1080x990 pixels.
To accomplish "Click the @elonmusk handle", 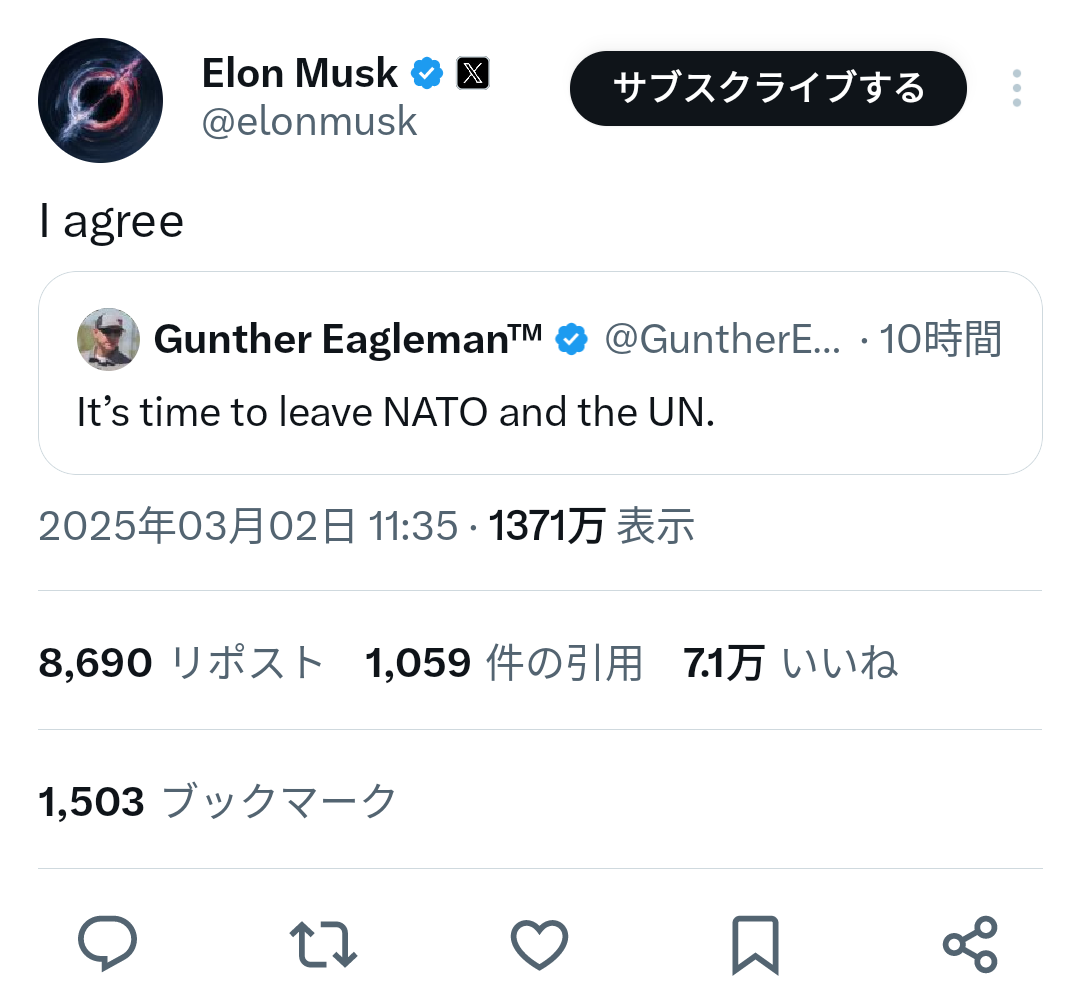I will (309, 122).
